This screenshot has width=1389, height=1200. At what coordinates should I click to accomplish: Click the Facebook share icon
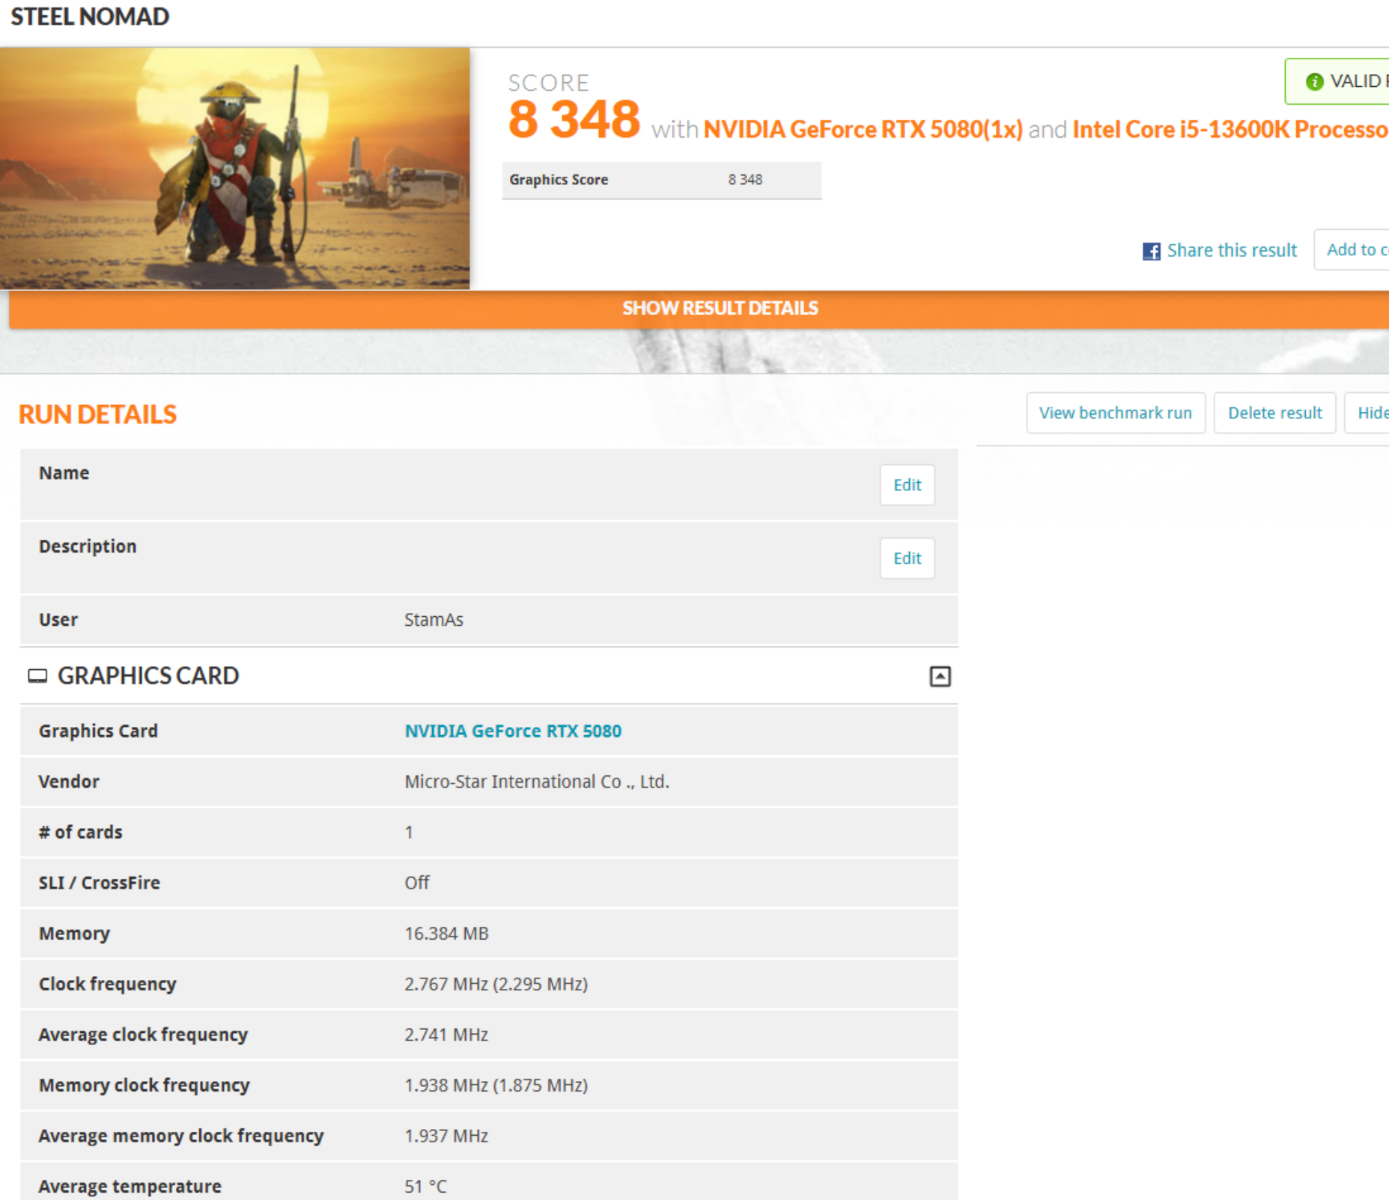click(1151, 251)
